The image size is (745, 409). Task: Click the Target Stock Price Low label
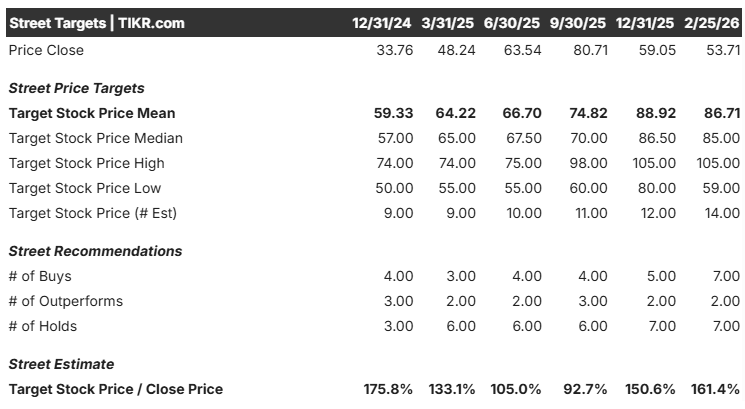point(85,188)
